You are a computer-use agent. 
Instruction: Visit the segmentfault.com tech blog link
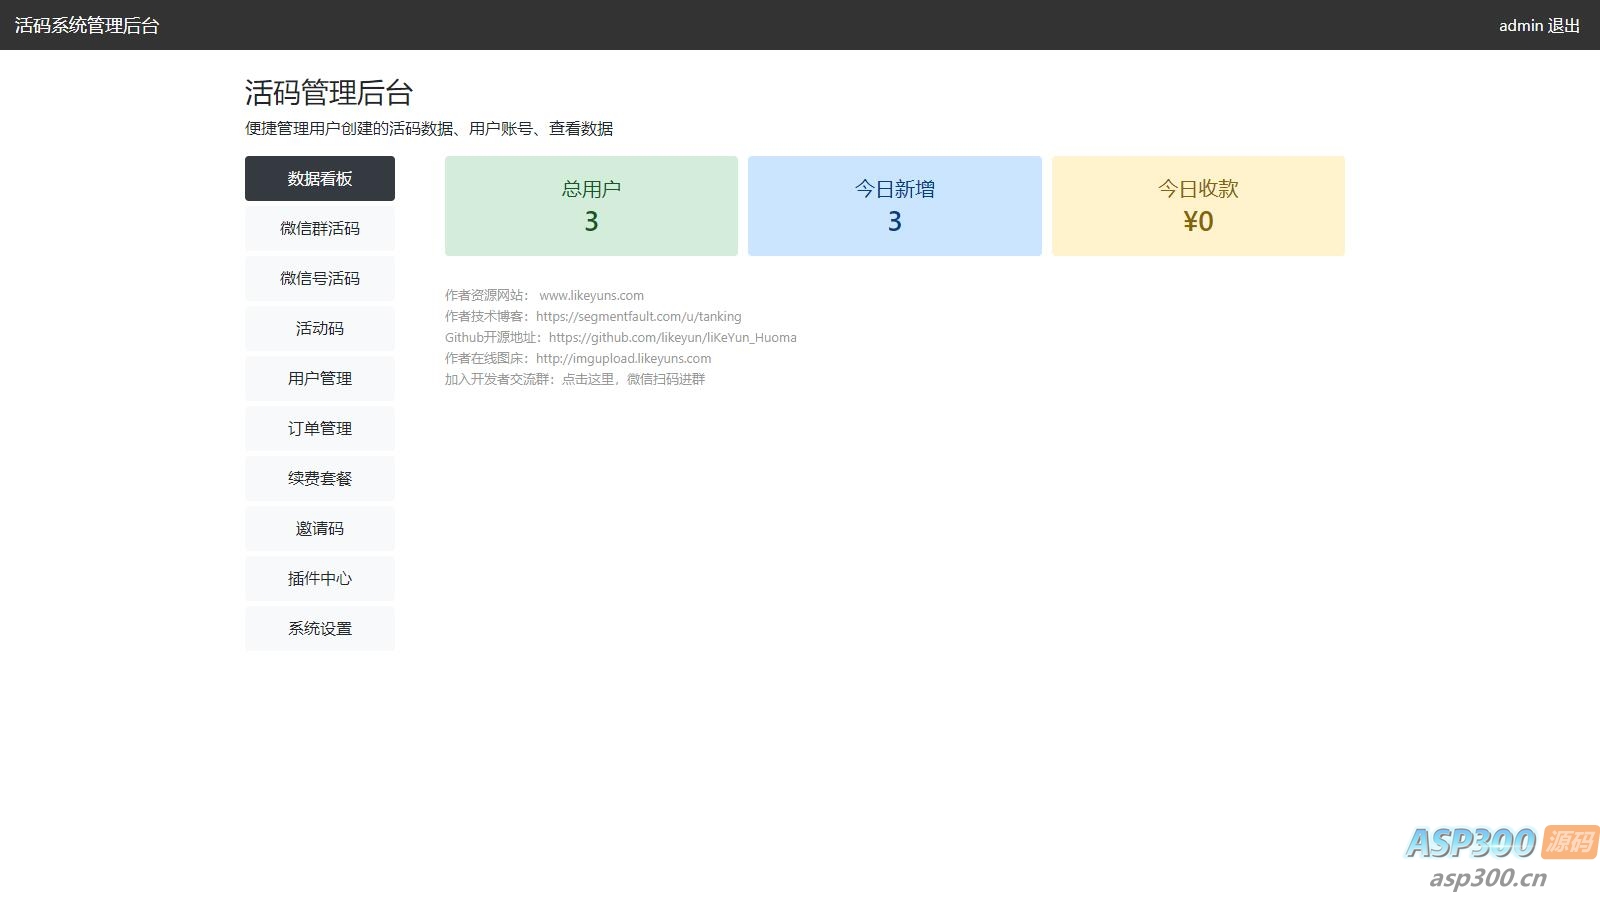coord(639,316)
